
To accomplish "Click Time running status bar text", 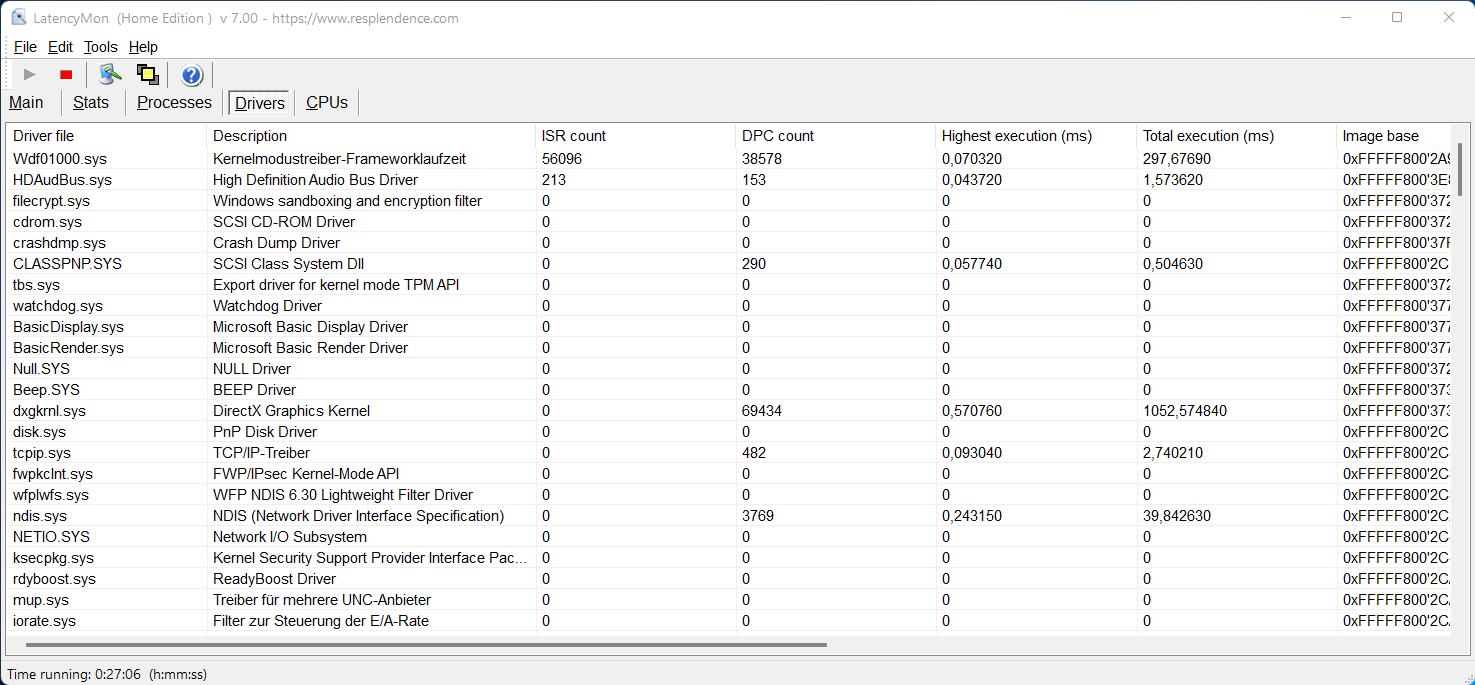I will 107,675.
